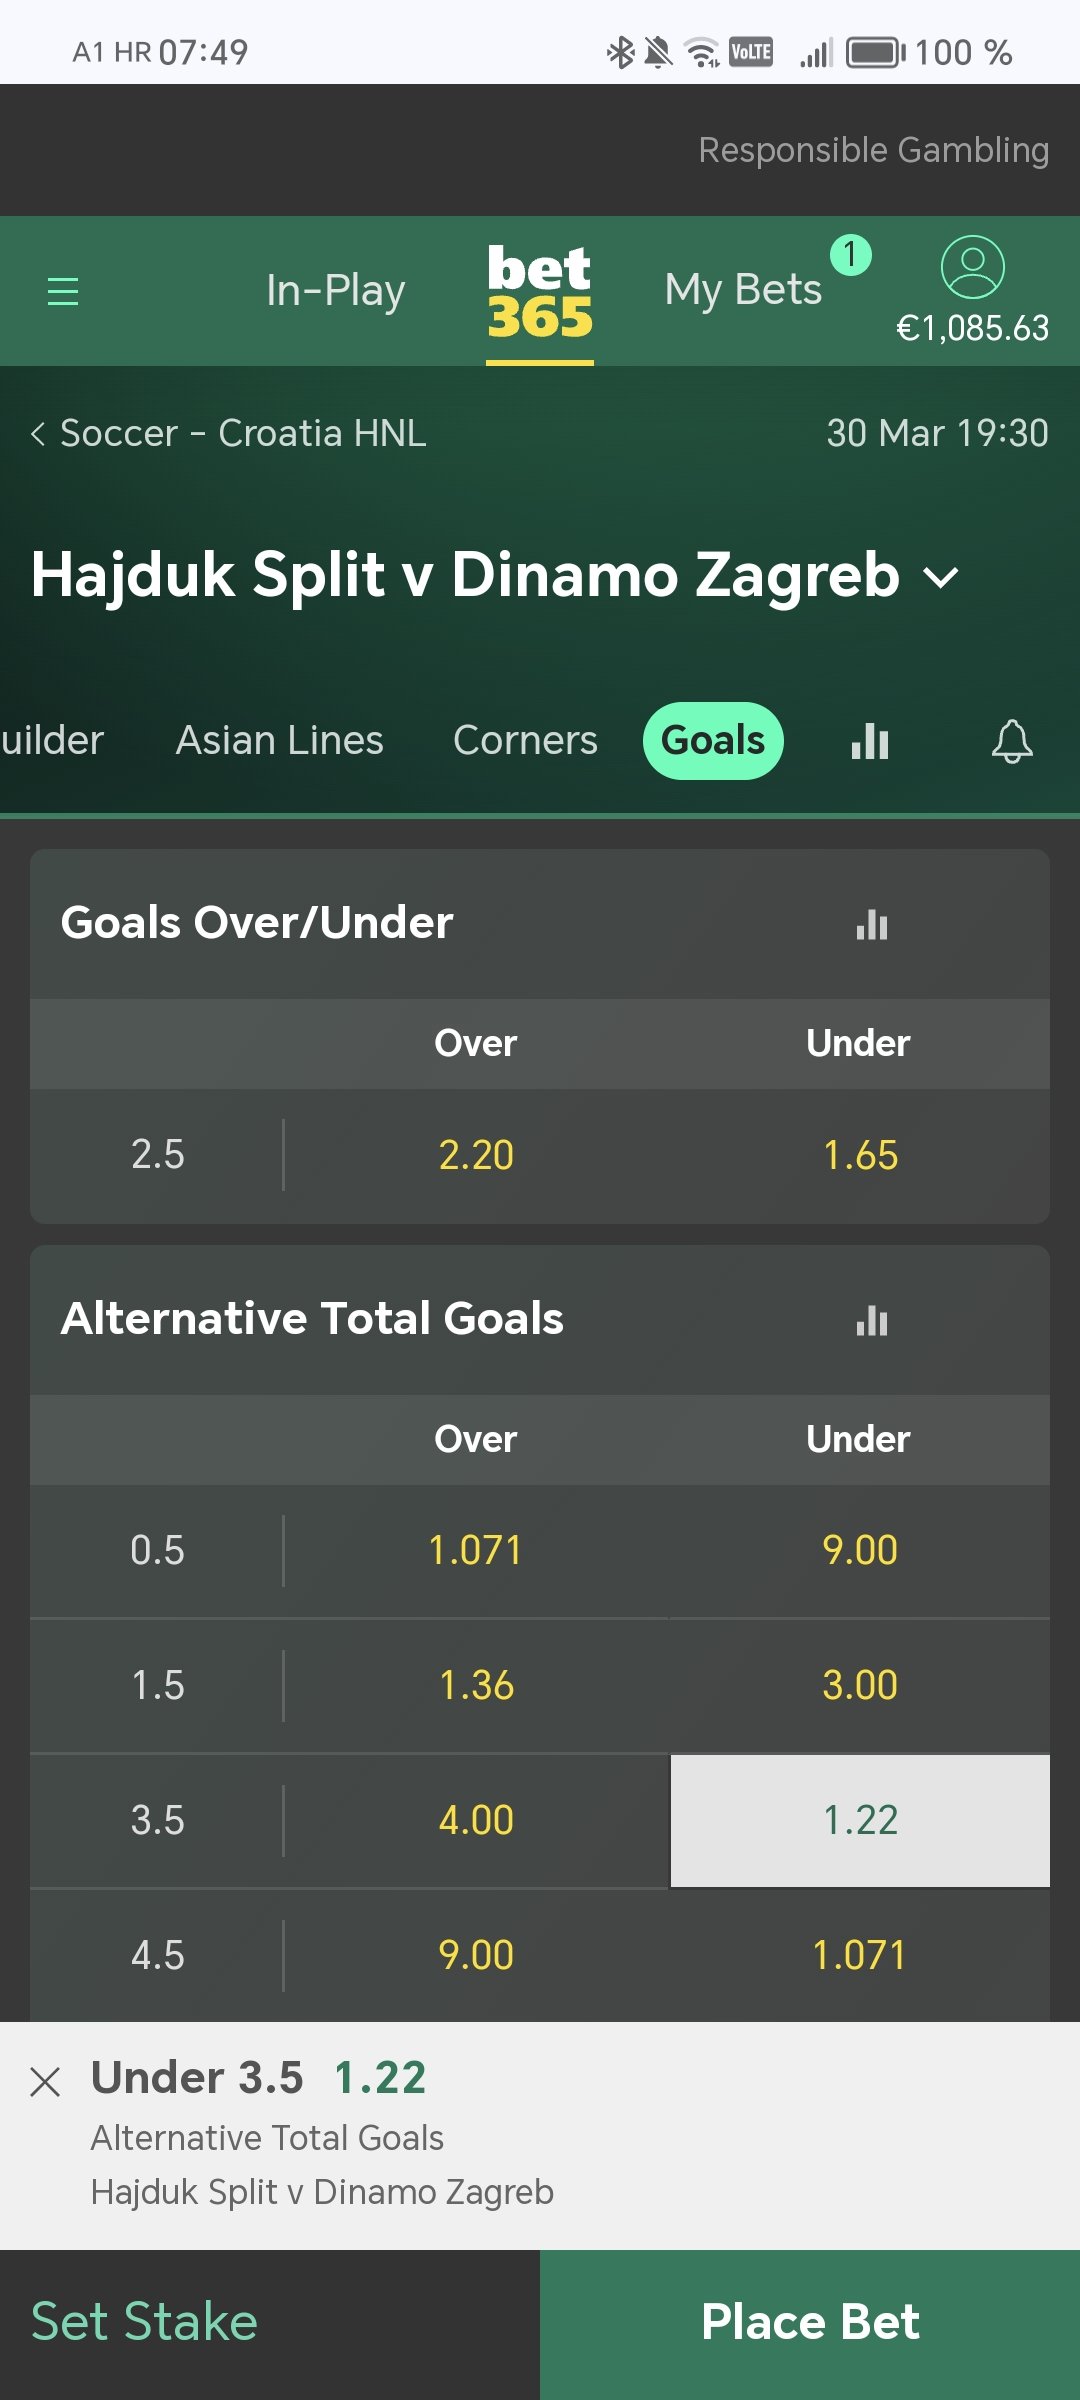Open stats icon for Goals Over/Under
This screenshot has height=2400, width=1080.
[x=872, y=924]
